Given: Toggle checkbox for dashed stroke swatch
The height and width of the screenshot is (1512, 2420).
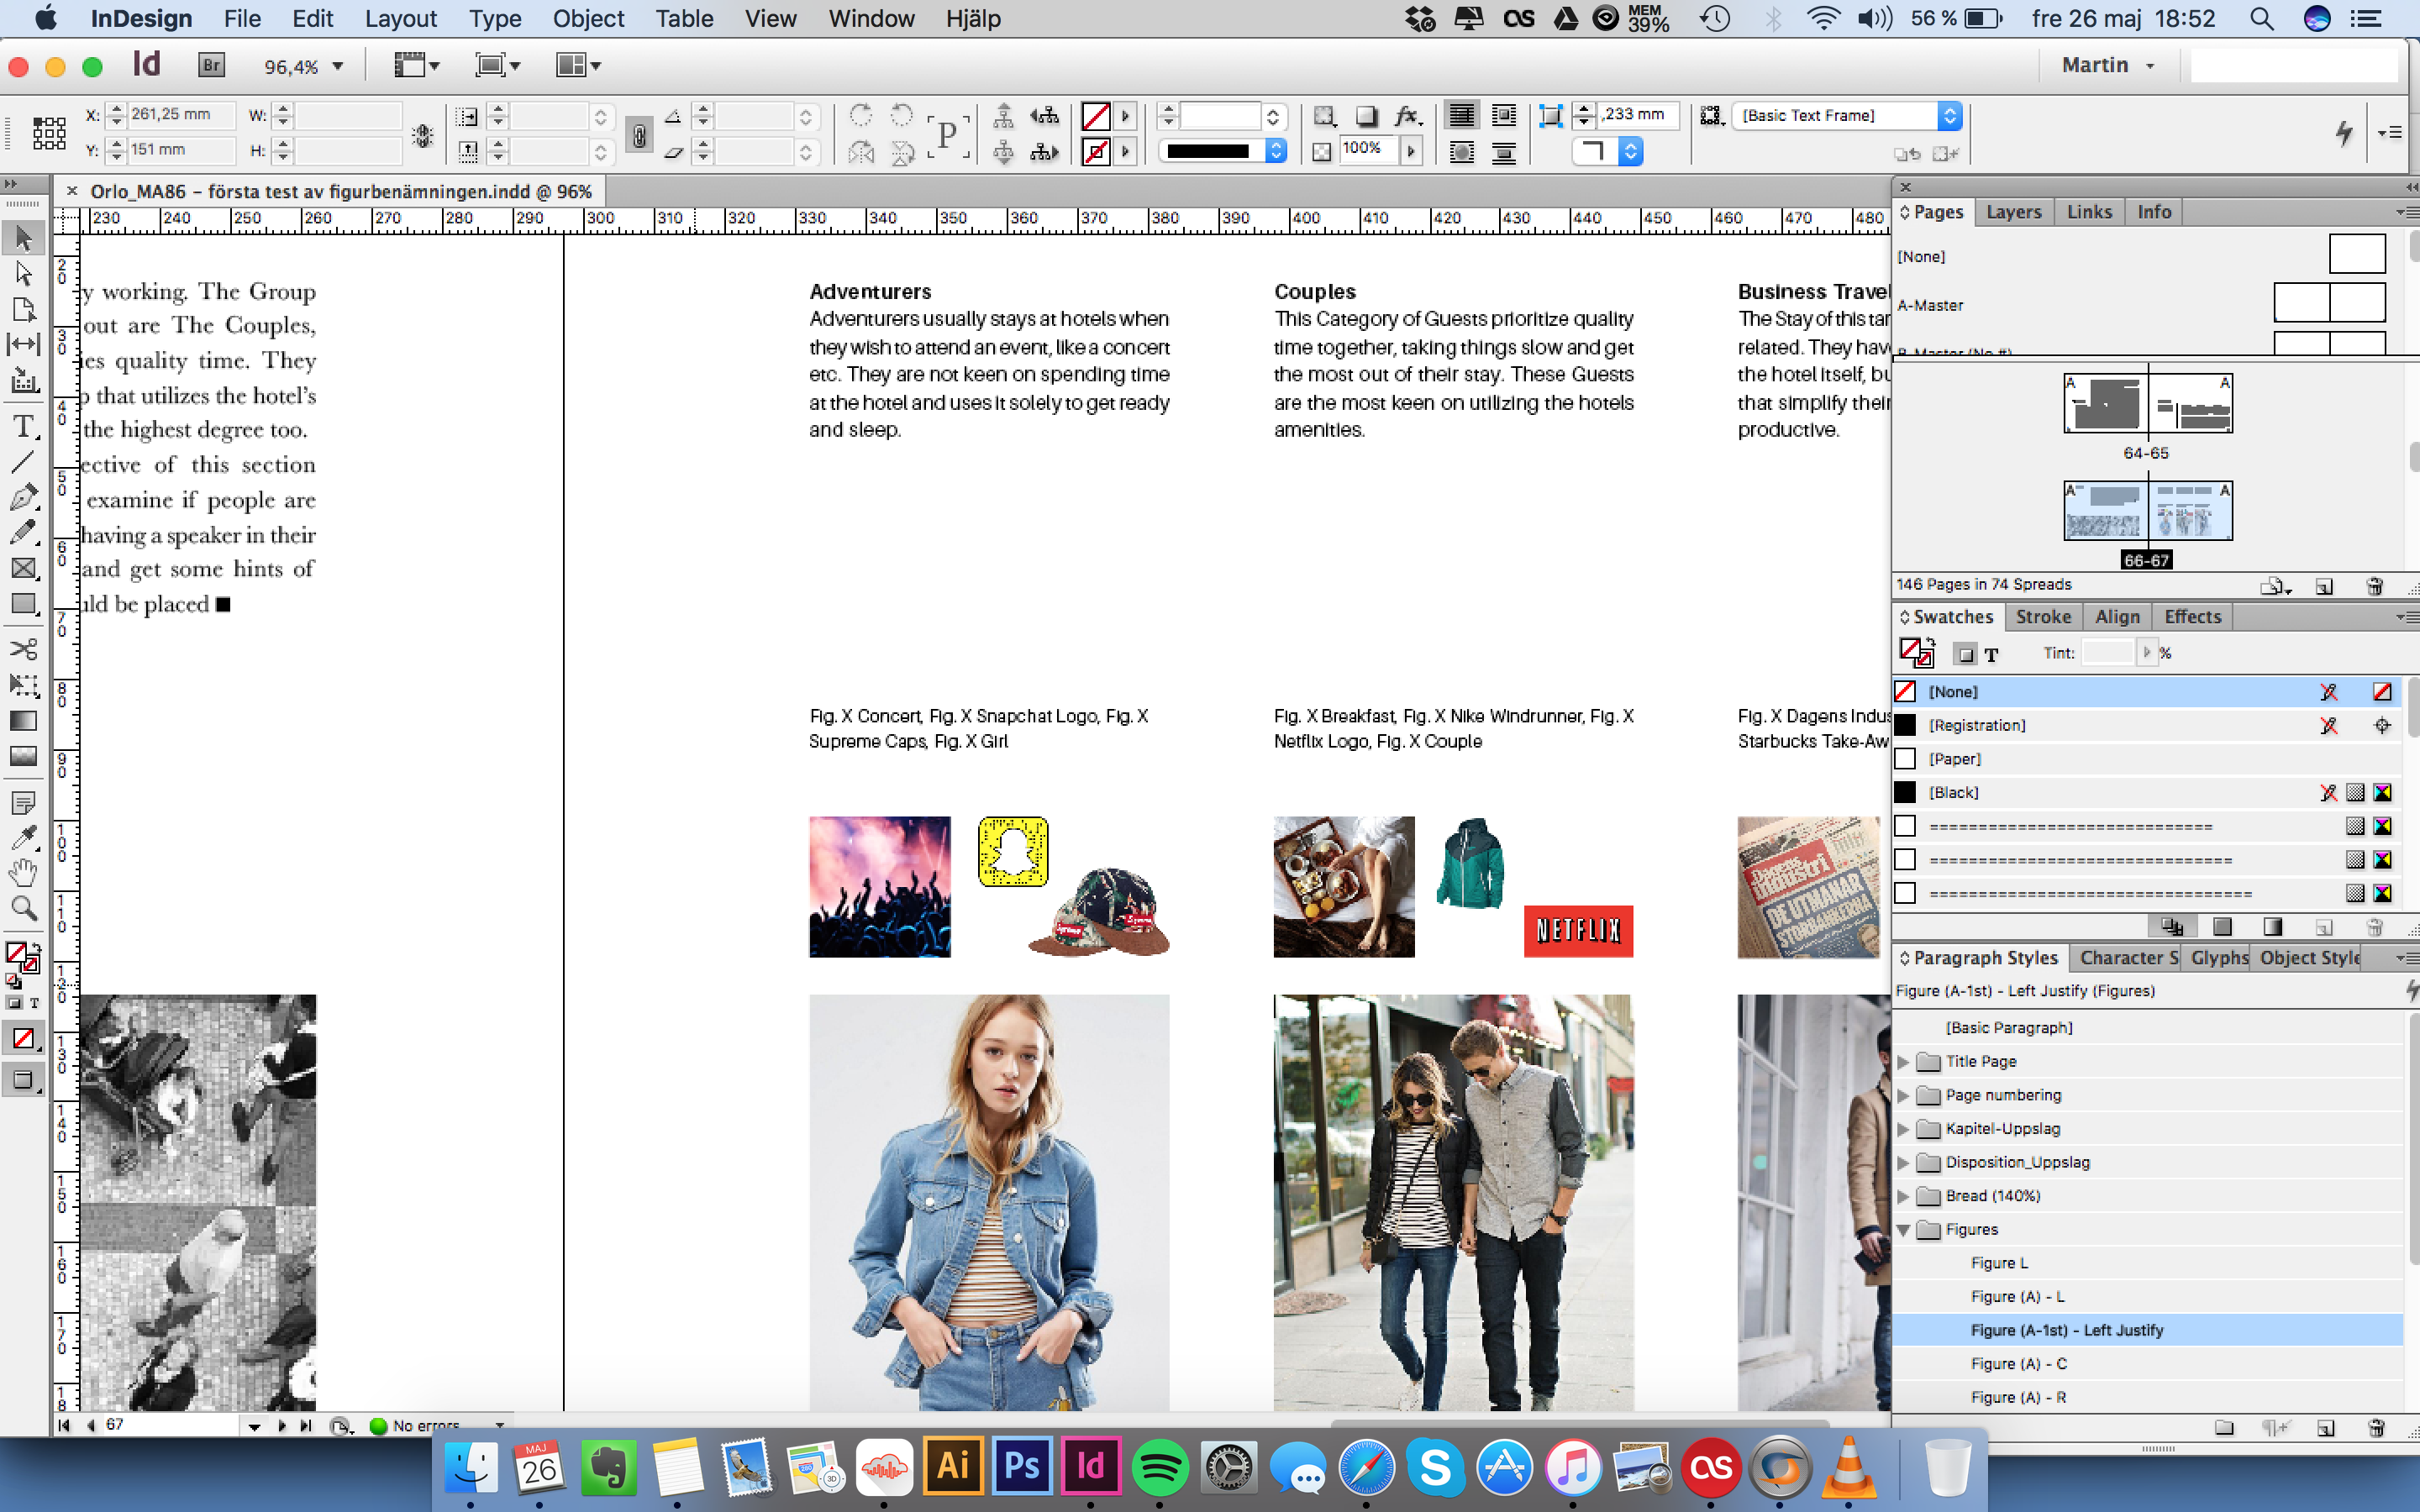Looking at the screenshot, I should [x=1906, y=826].
